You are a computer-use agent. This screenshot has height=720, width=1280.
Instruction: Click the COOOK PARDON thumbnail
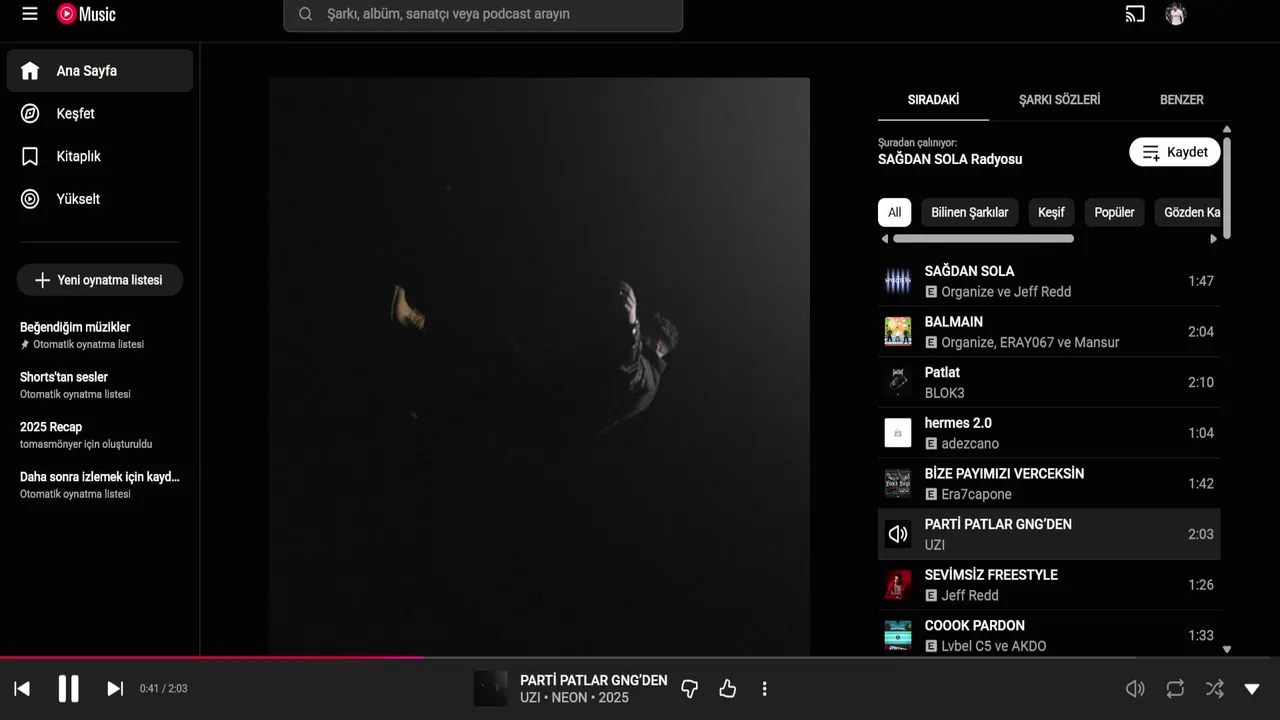coord(898,635)
